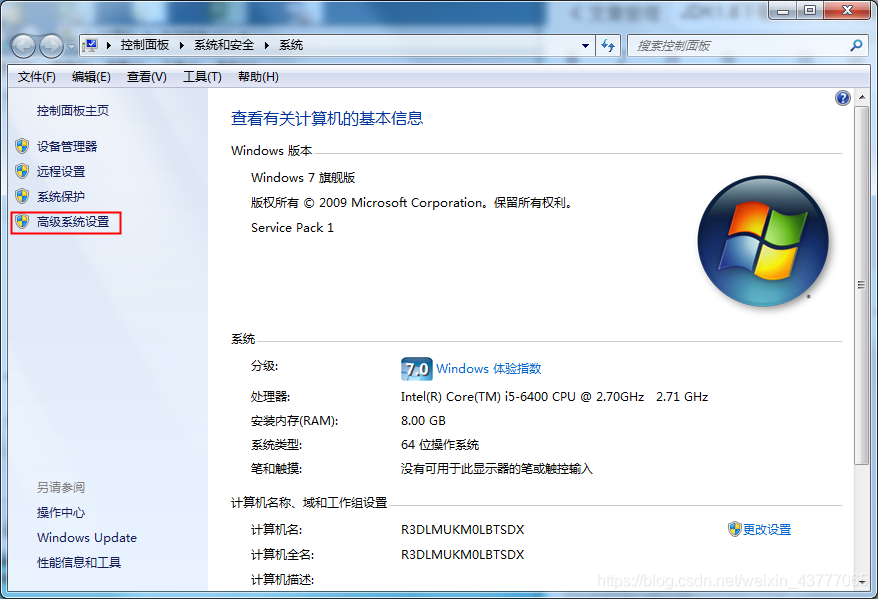Select the Service Pack 1 text

292,228
